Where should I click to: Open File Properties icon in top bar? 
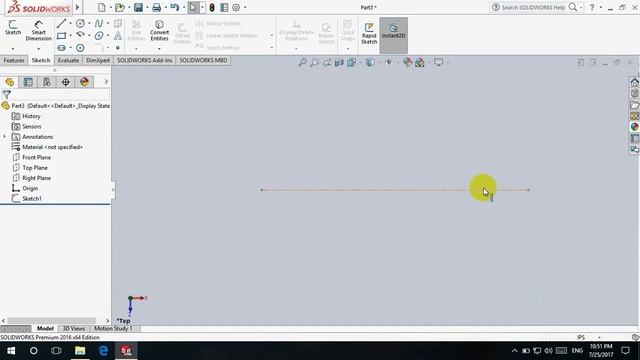click(x=224, y=7)
